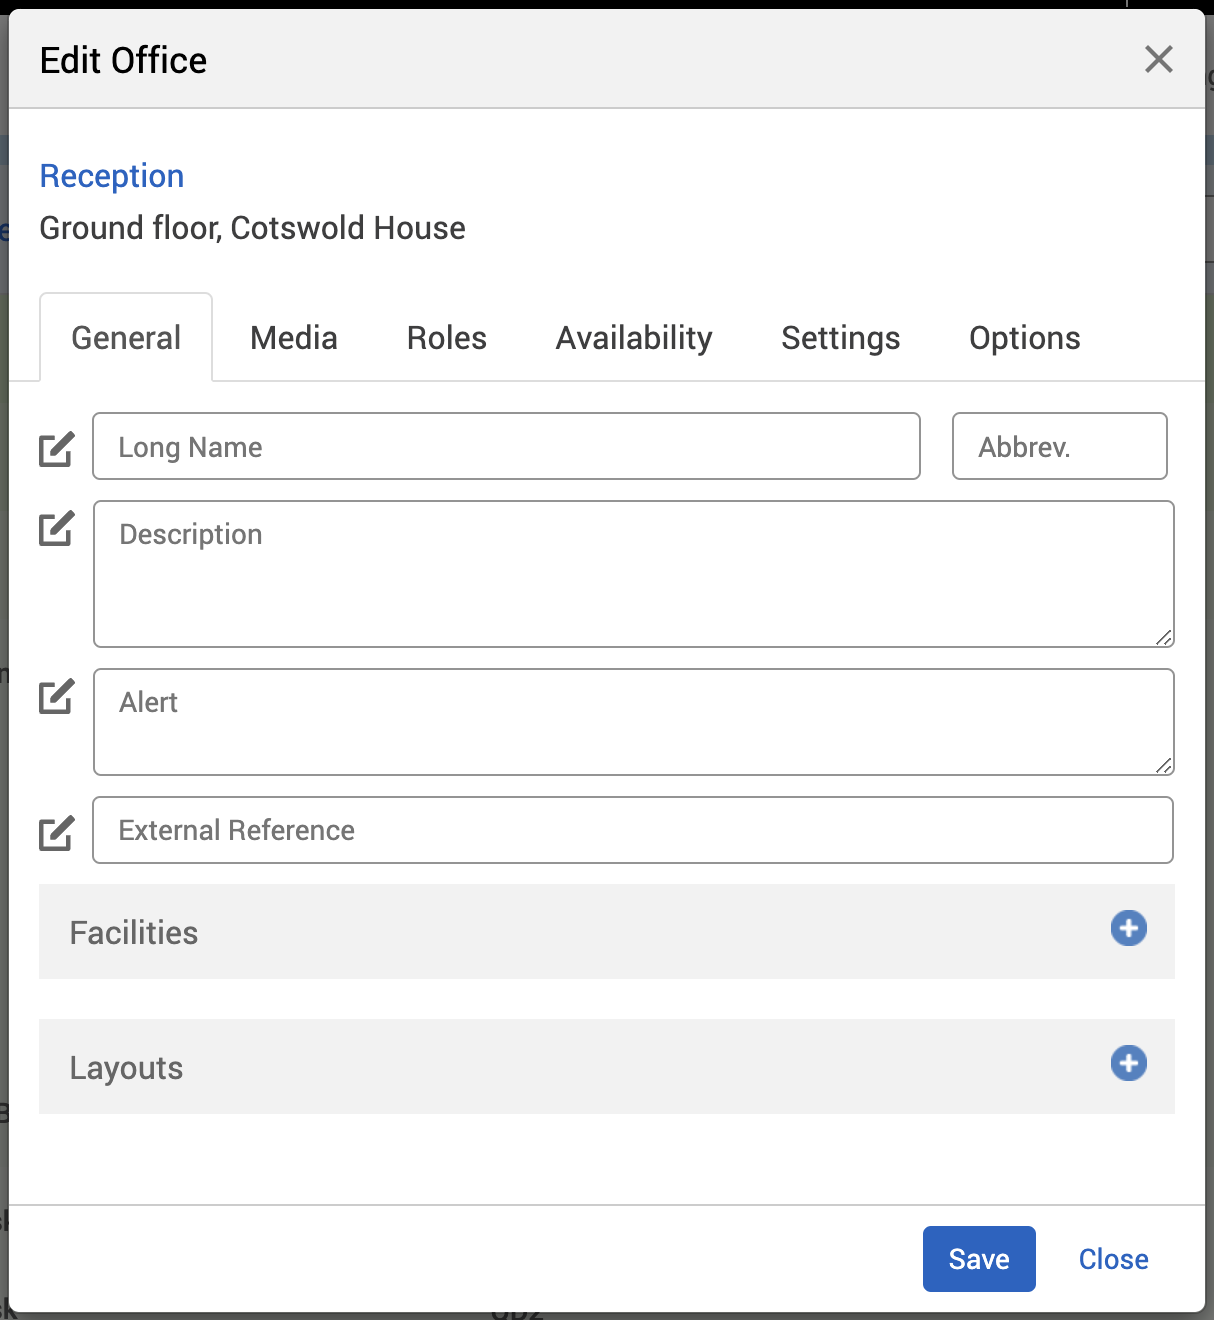Open the Reception link
The width and height of the screenshot is (1214, 1320).
tap(112, 176)
